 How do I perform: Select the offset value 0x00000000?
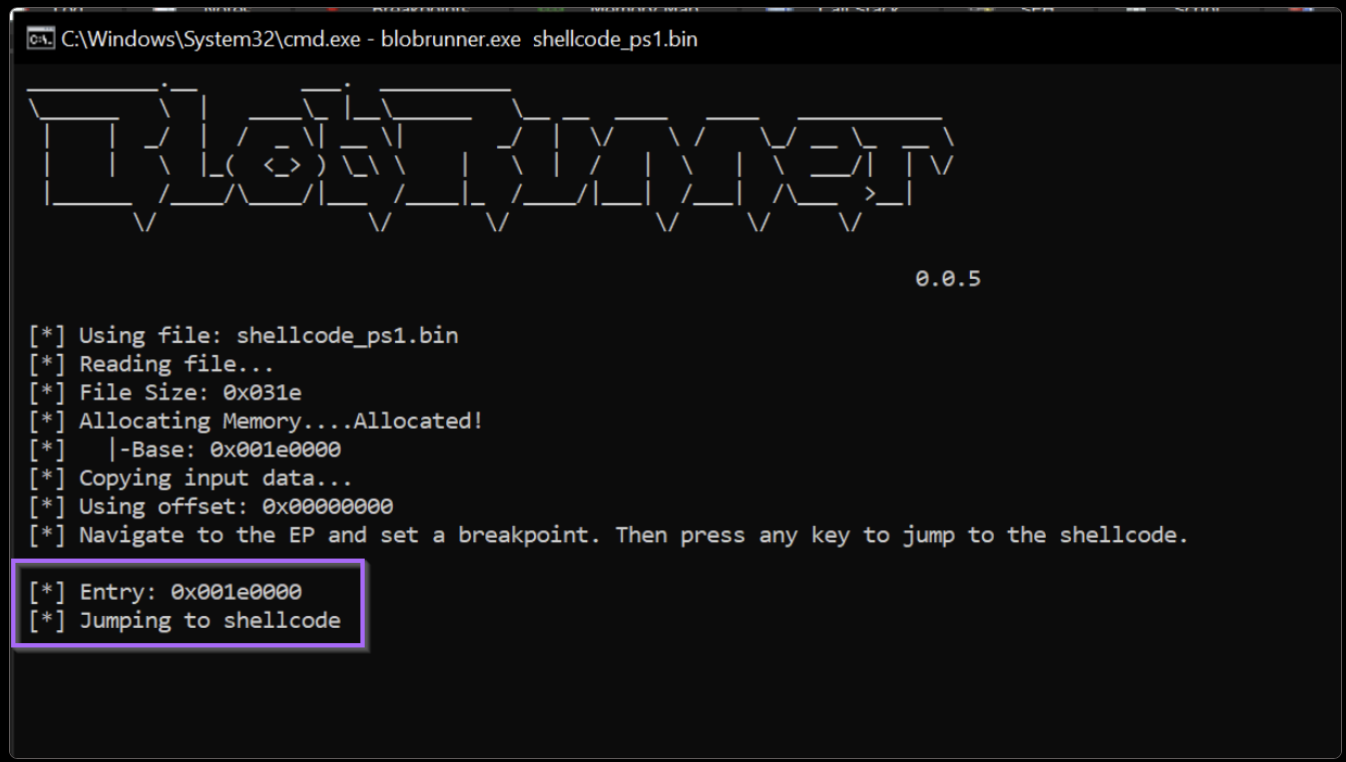tap(327, 507)
